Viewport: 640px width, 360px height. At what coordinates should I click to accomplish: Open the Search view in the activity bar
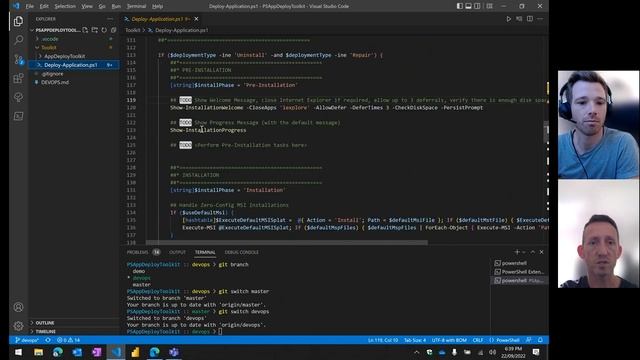(x=18, y=40)
